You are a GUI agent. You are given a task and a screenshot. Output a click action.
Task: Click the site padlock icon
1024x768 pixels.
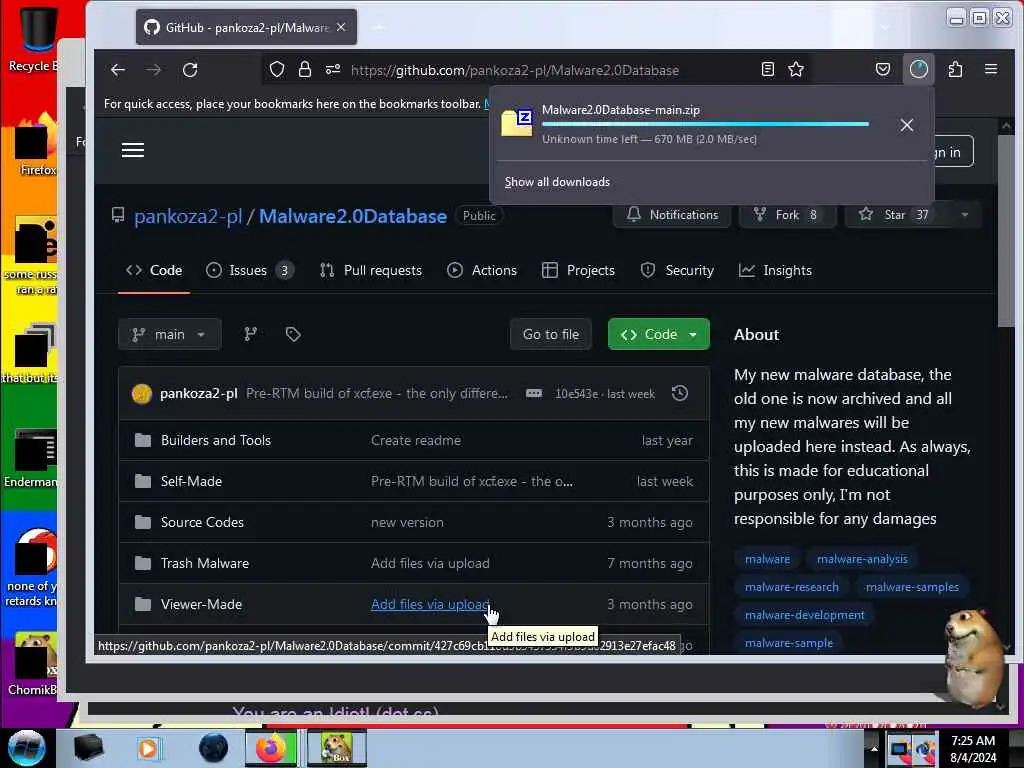(x=304, y=69)
